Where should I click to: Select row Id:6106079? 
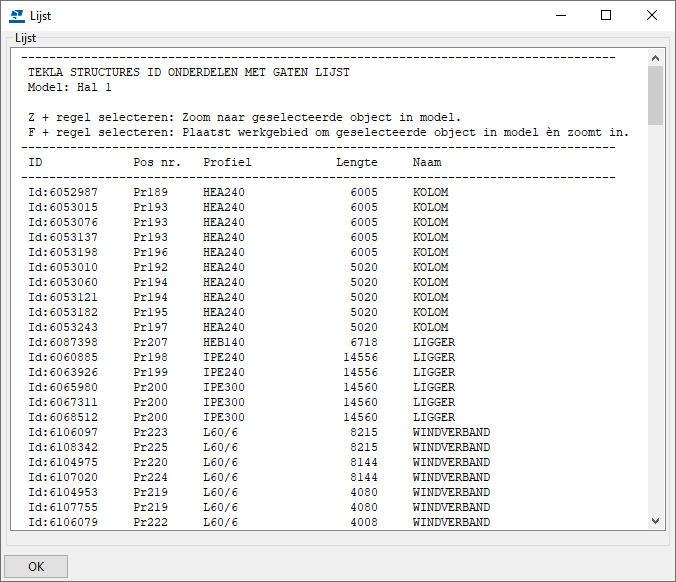[x=260, y=523]
